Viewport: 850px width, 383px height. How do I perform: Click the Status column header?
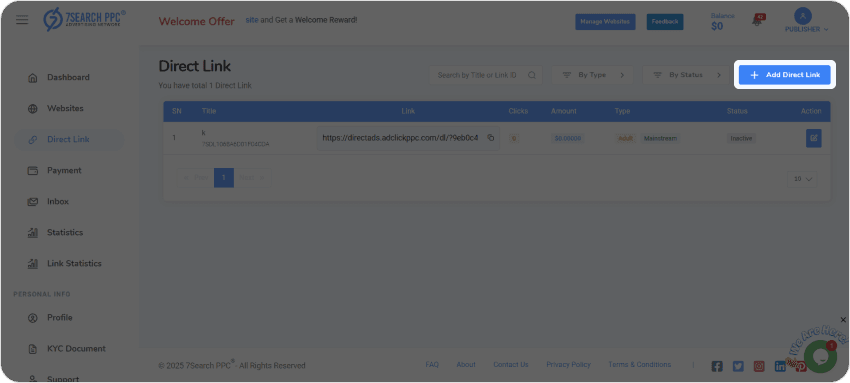click(x=737, y=111)
